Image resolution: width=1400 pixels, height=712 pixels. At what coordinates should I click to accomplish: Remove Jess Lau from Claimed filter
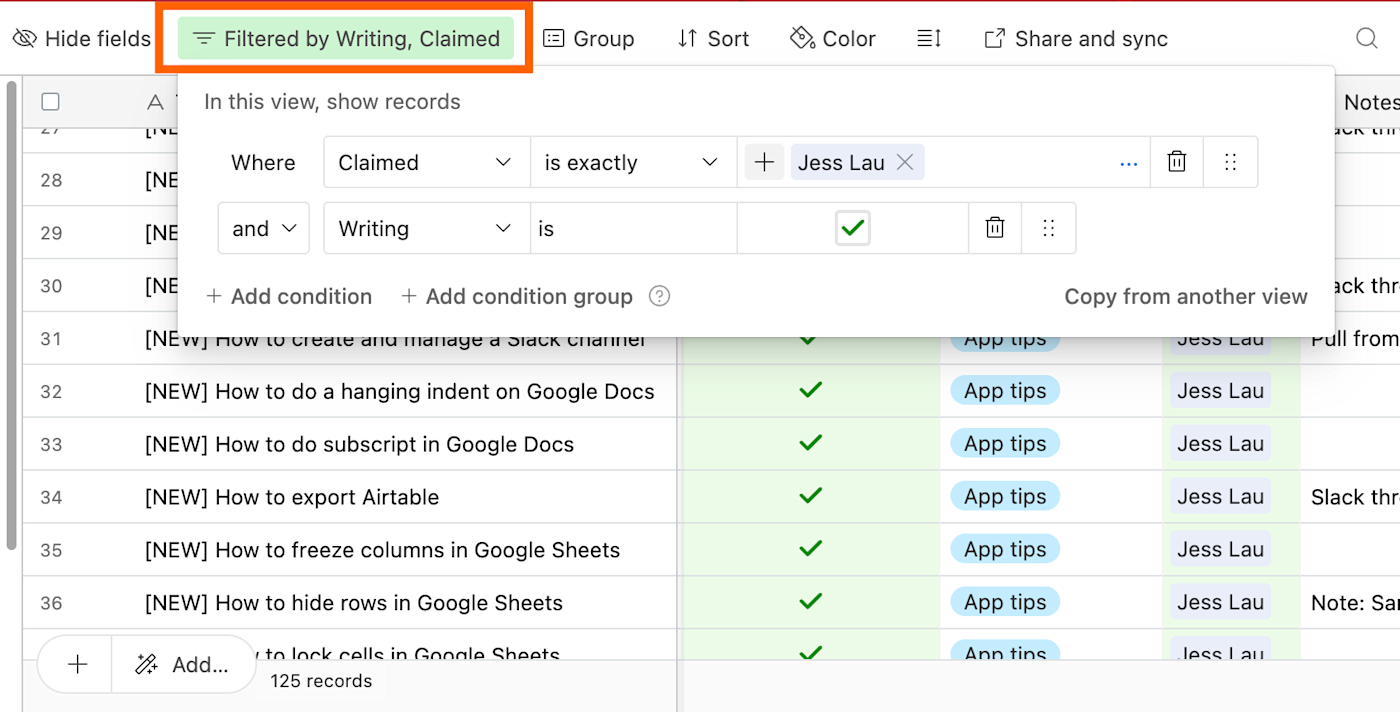[905, 162]
